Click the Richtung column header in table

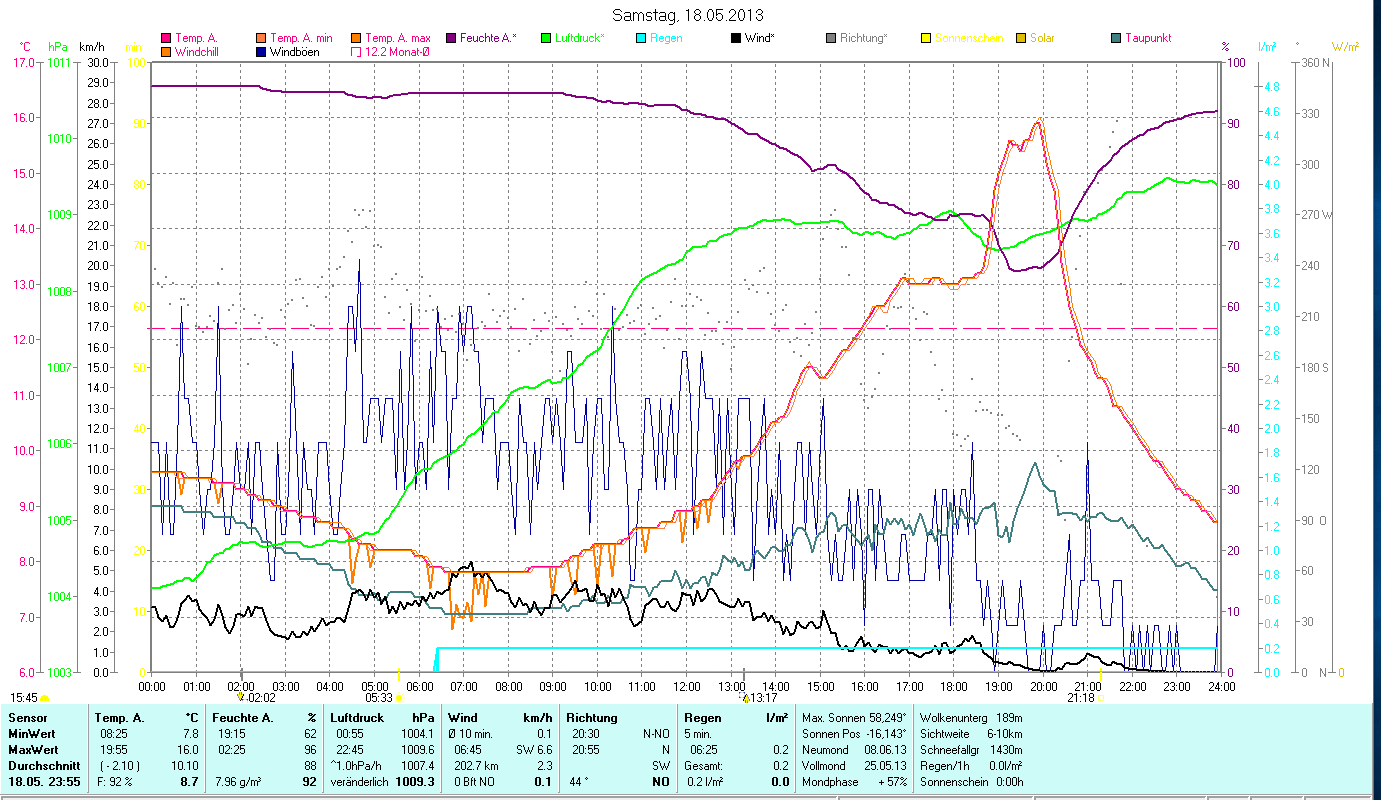pyautogui.click(x=592, y=718)
